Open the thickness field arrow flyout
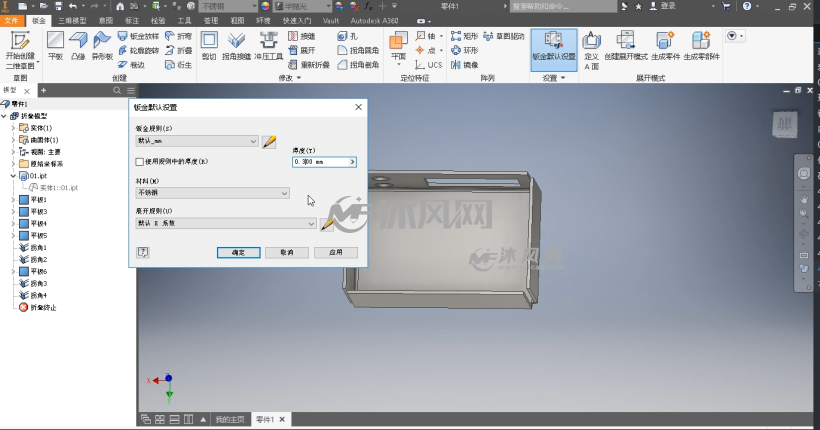This screenshot has height=430, width=820. point(352,162)
